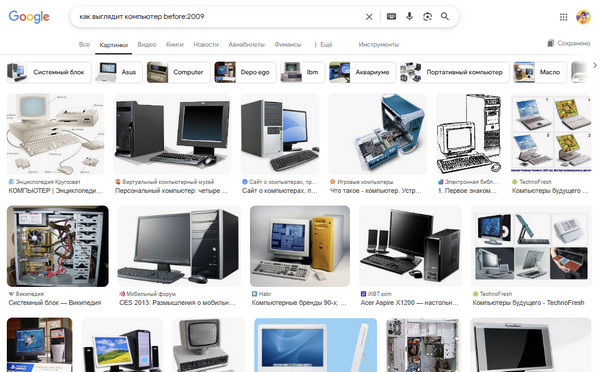Image resolution: width=600 pixels, height=372 pixels.
Task: Open the Google account avatar
Action: click(583, 17)
